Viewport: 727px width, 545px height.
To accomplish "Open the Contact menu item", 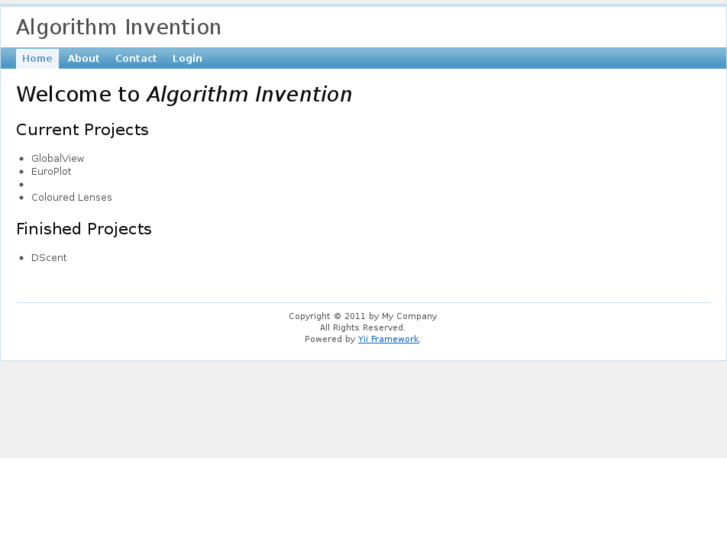I will click(x=136, y=59).
